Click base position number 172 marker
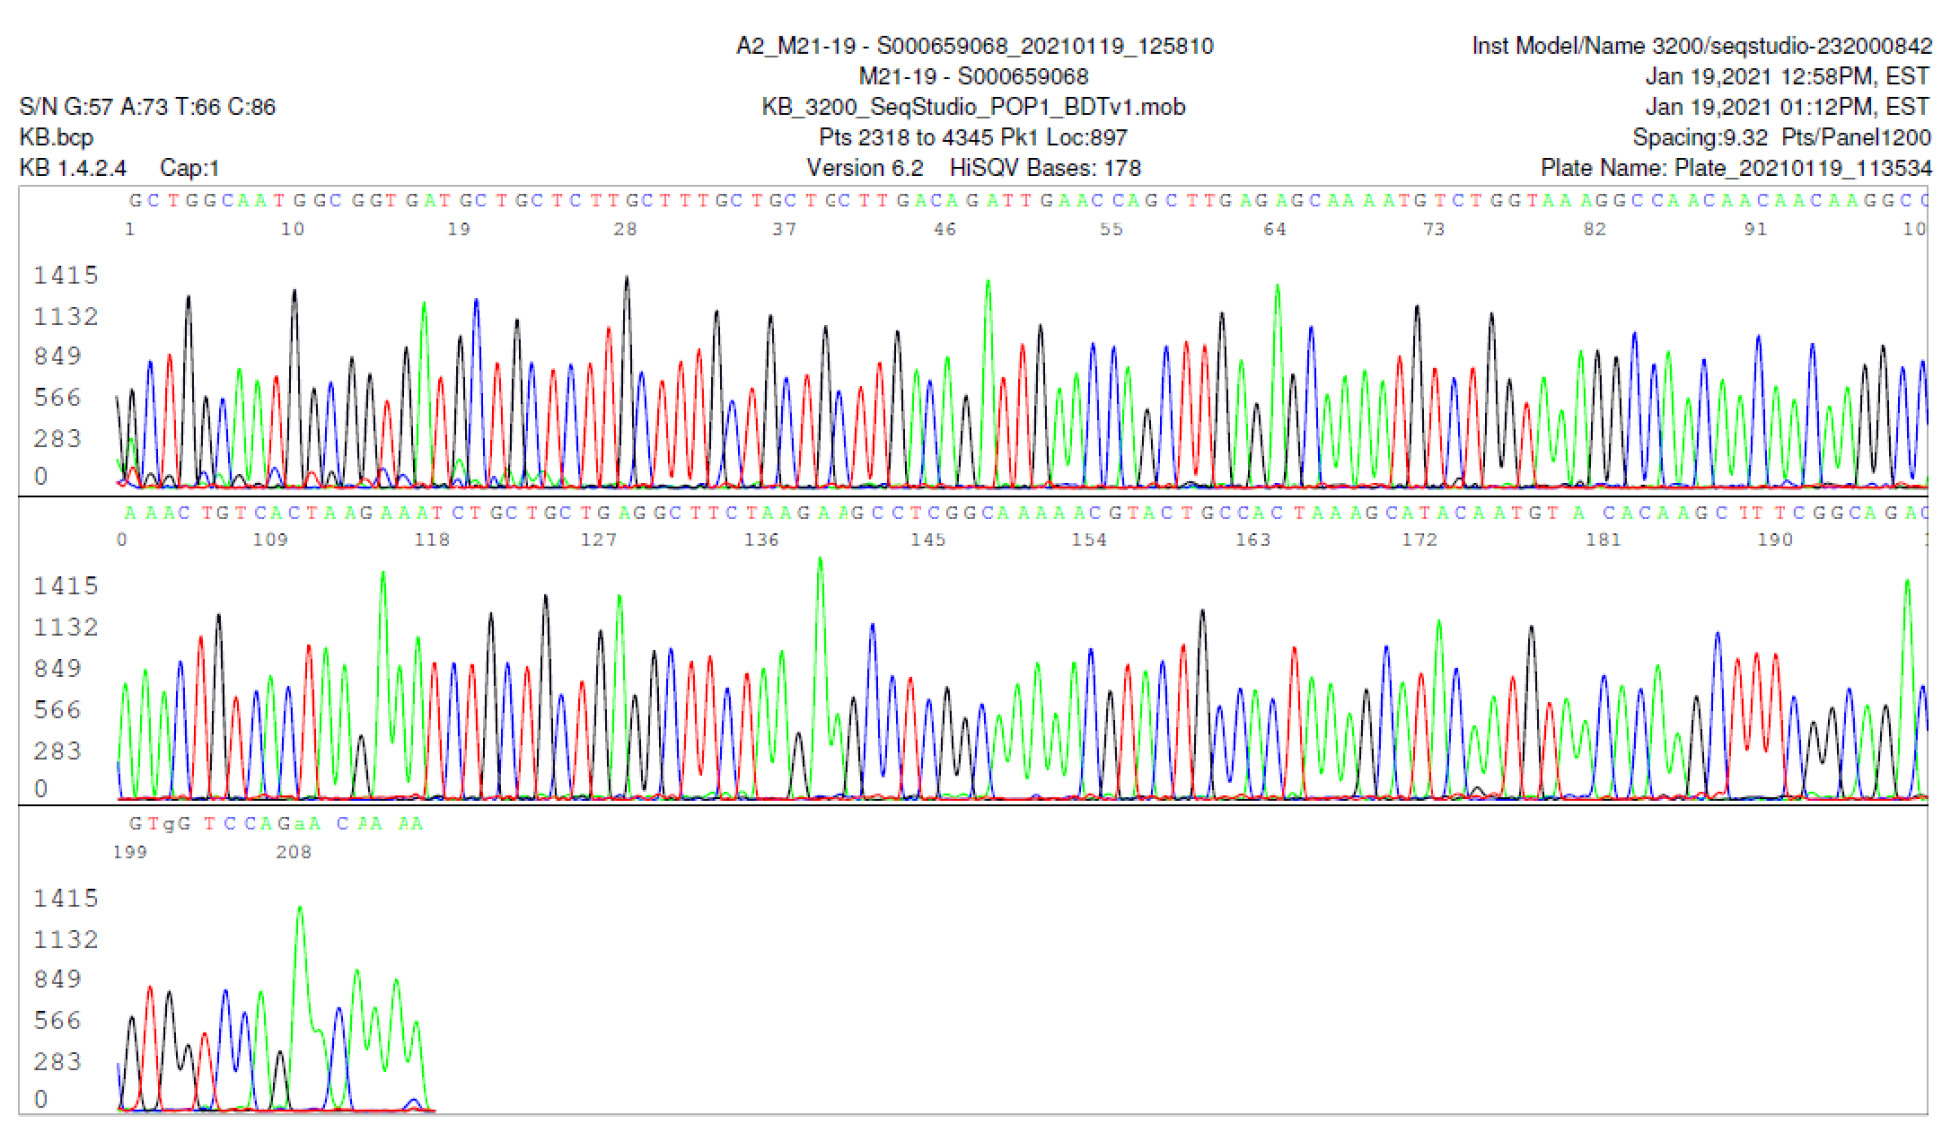 pos(1419,540)
